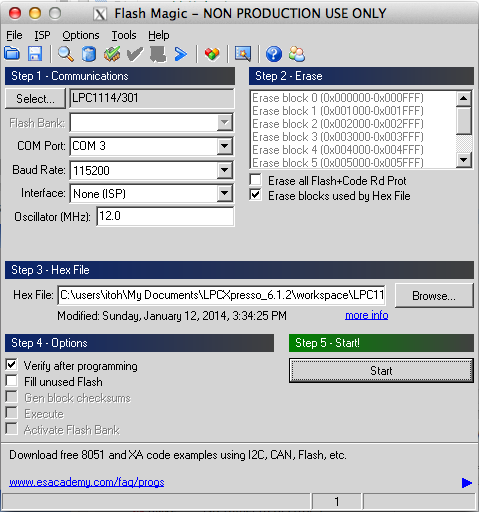Click the status bar cell showing 1
Viewport: 479px width, 512px height.
tap(337, 501)
